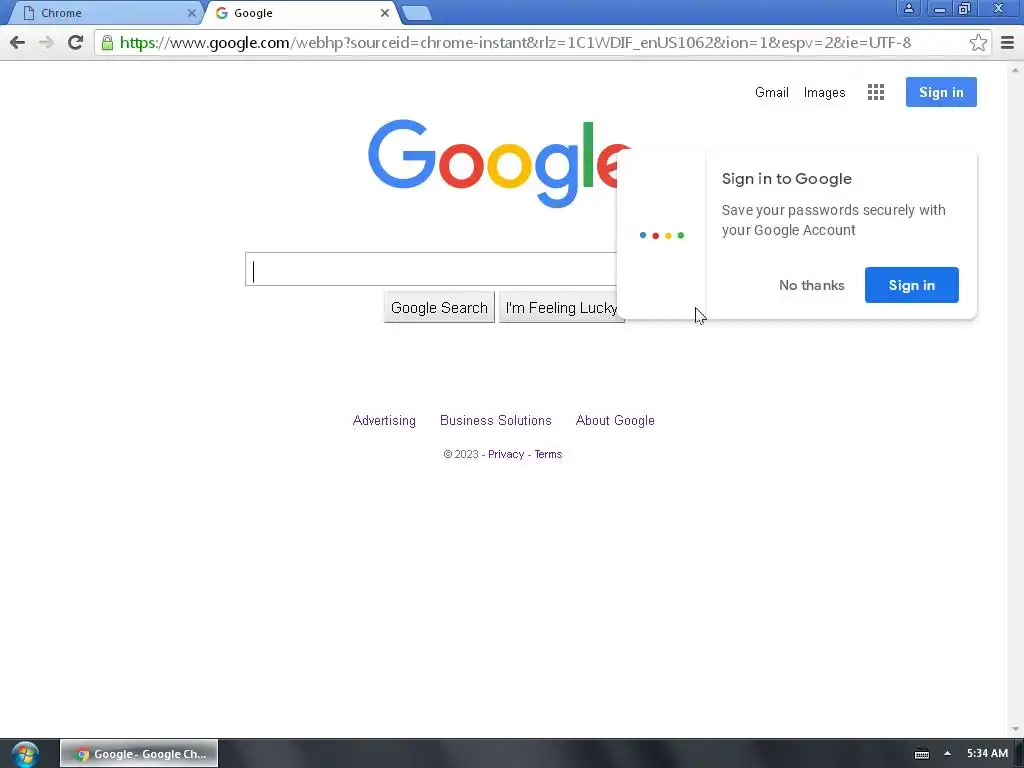
Task: Click Sign in inside the popup
Action: pos(912,285)
